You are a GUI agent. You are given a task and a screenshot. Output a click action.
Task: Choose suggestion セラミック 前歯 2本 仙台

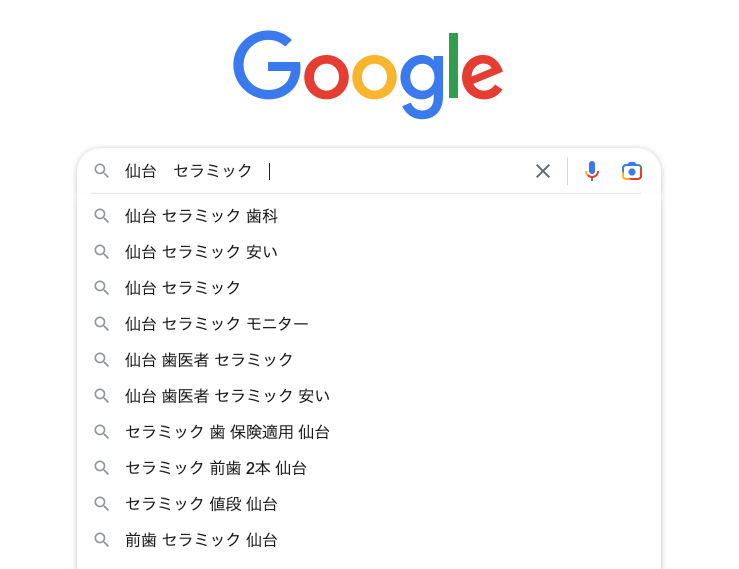click(369, 468)
